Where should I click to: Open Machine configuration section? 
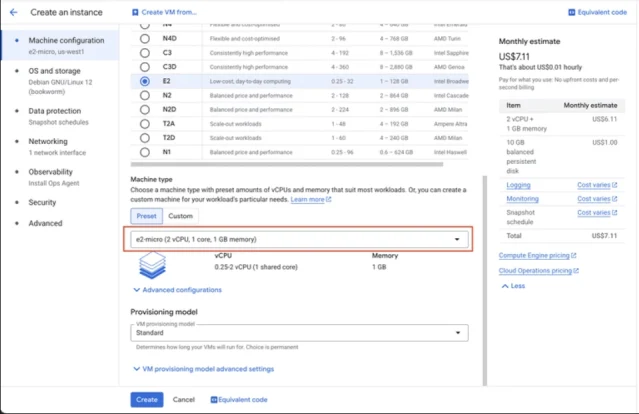click(x=60, y=45)
